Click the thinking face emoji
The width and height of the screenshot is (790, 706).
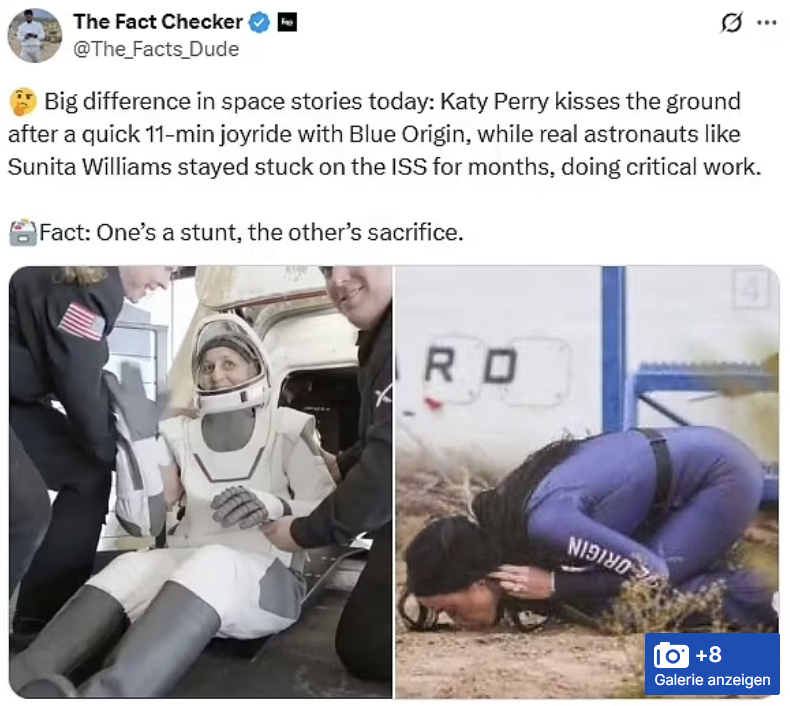23,102
